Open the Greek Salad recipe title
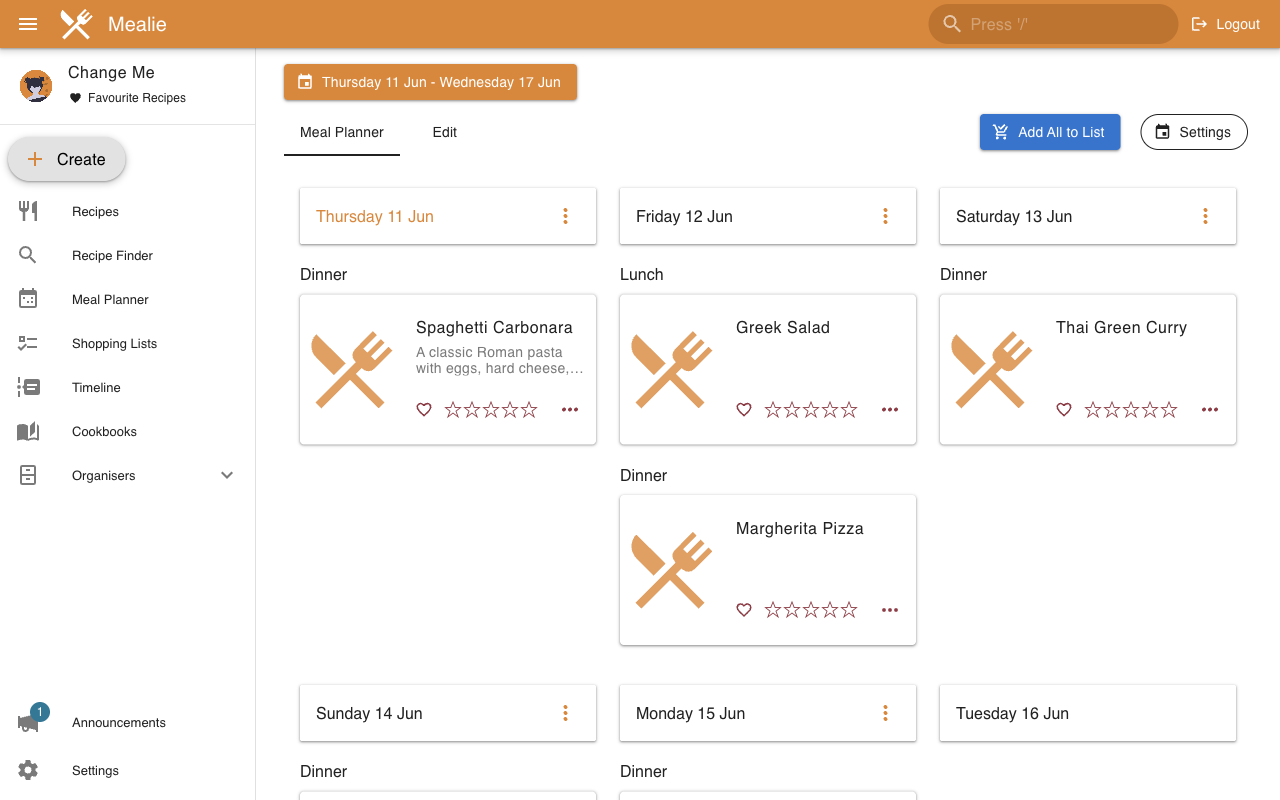 click(783, 328)
